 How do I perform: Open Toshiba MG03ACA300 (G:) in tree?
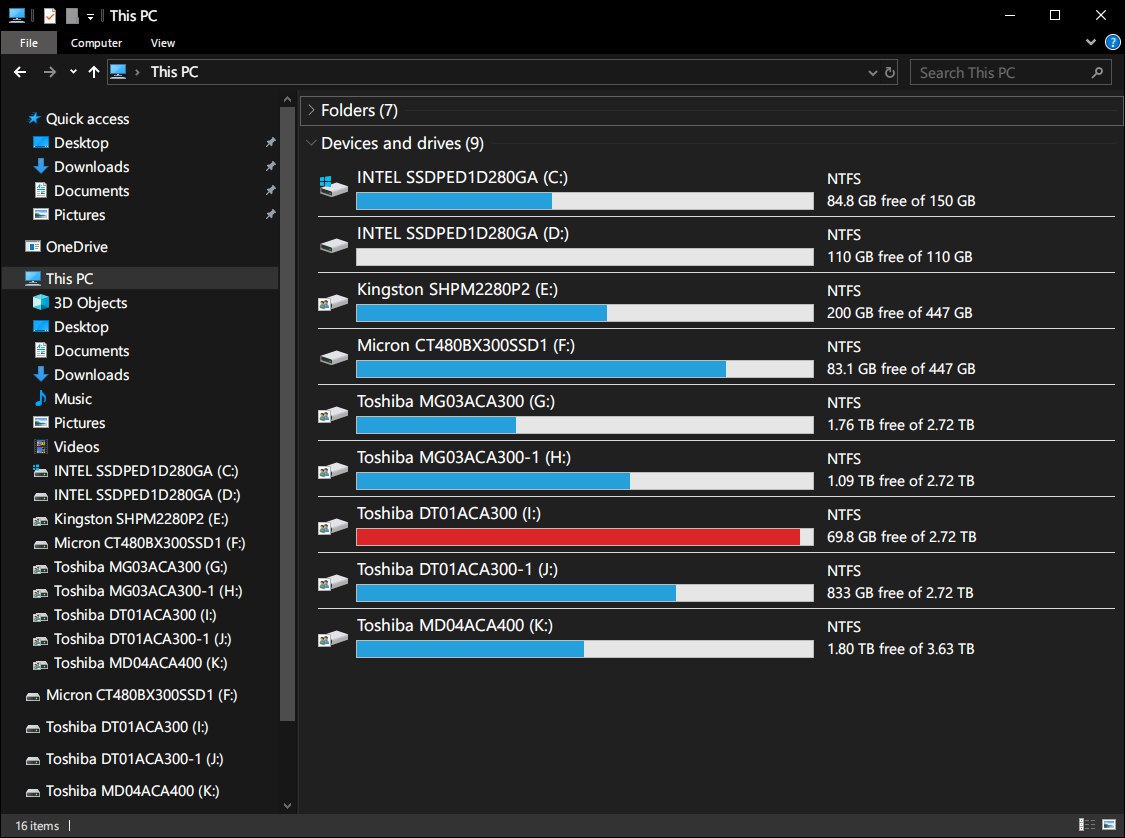141,567
